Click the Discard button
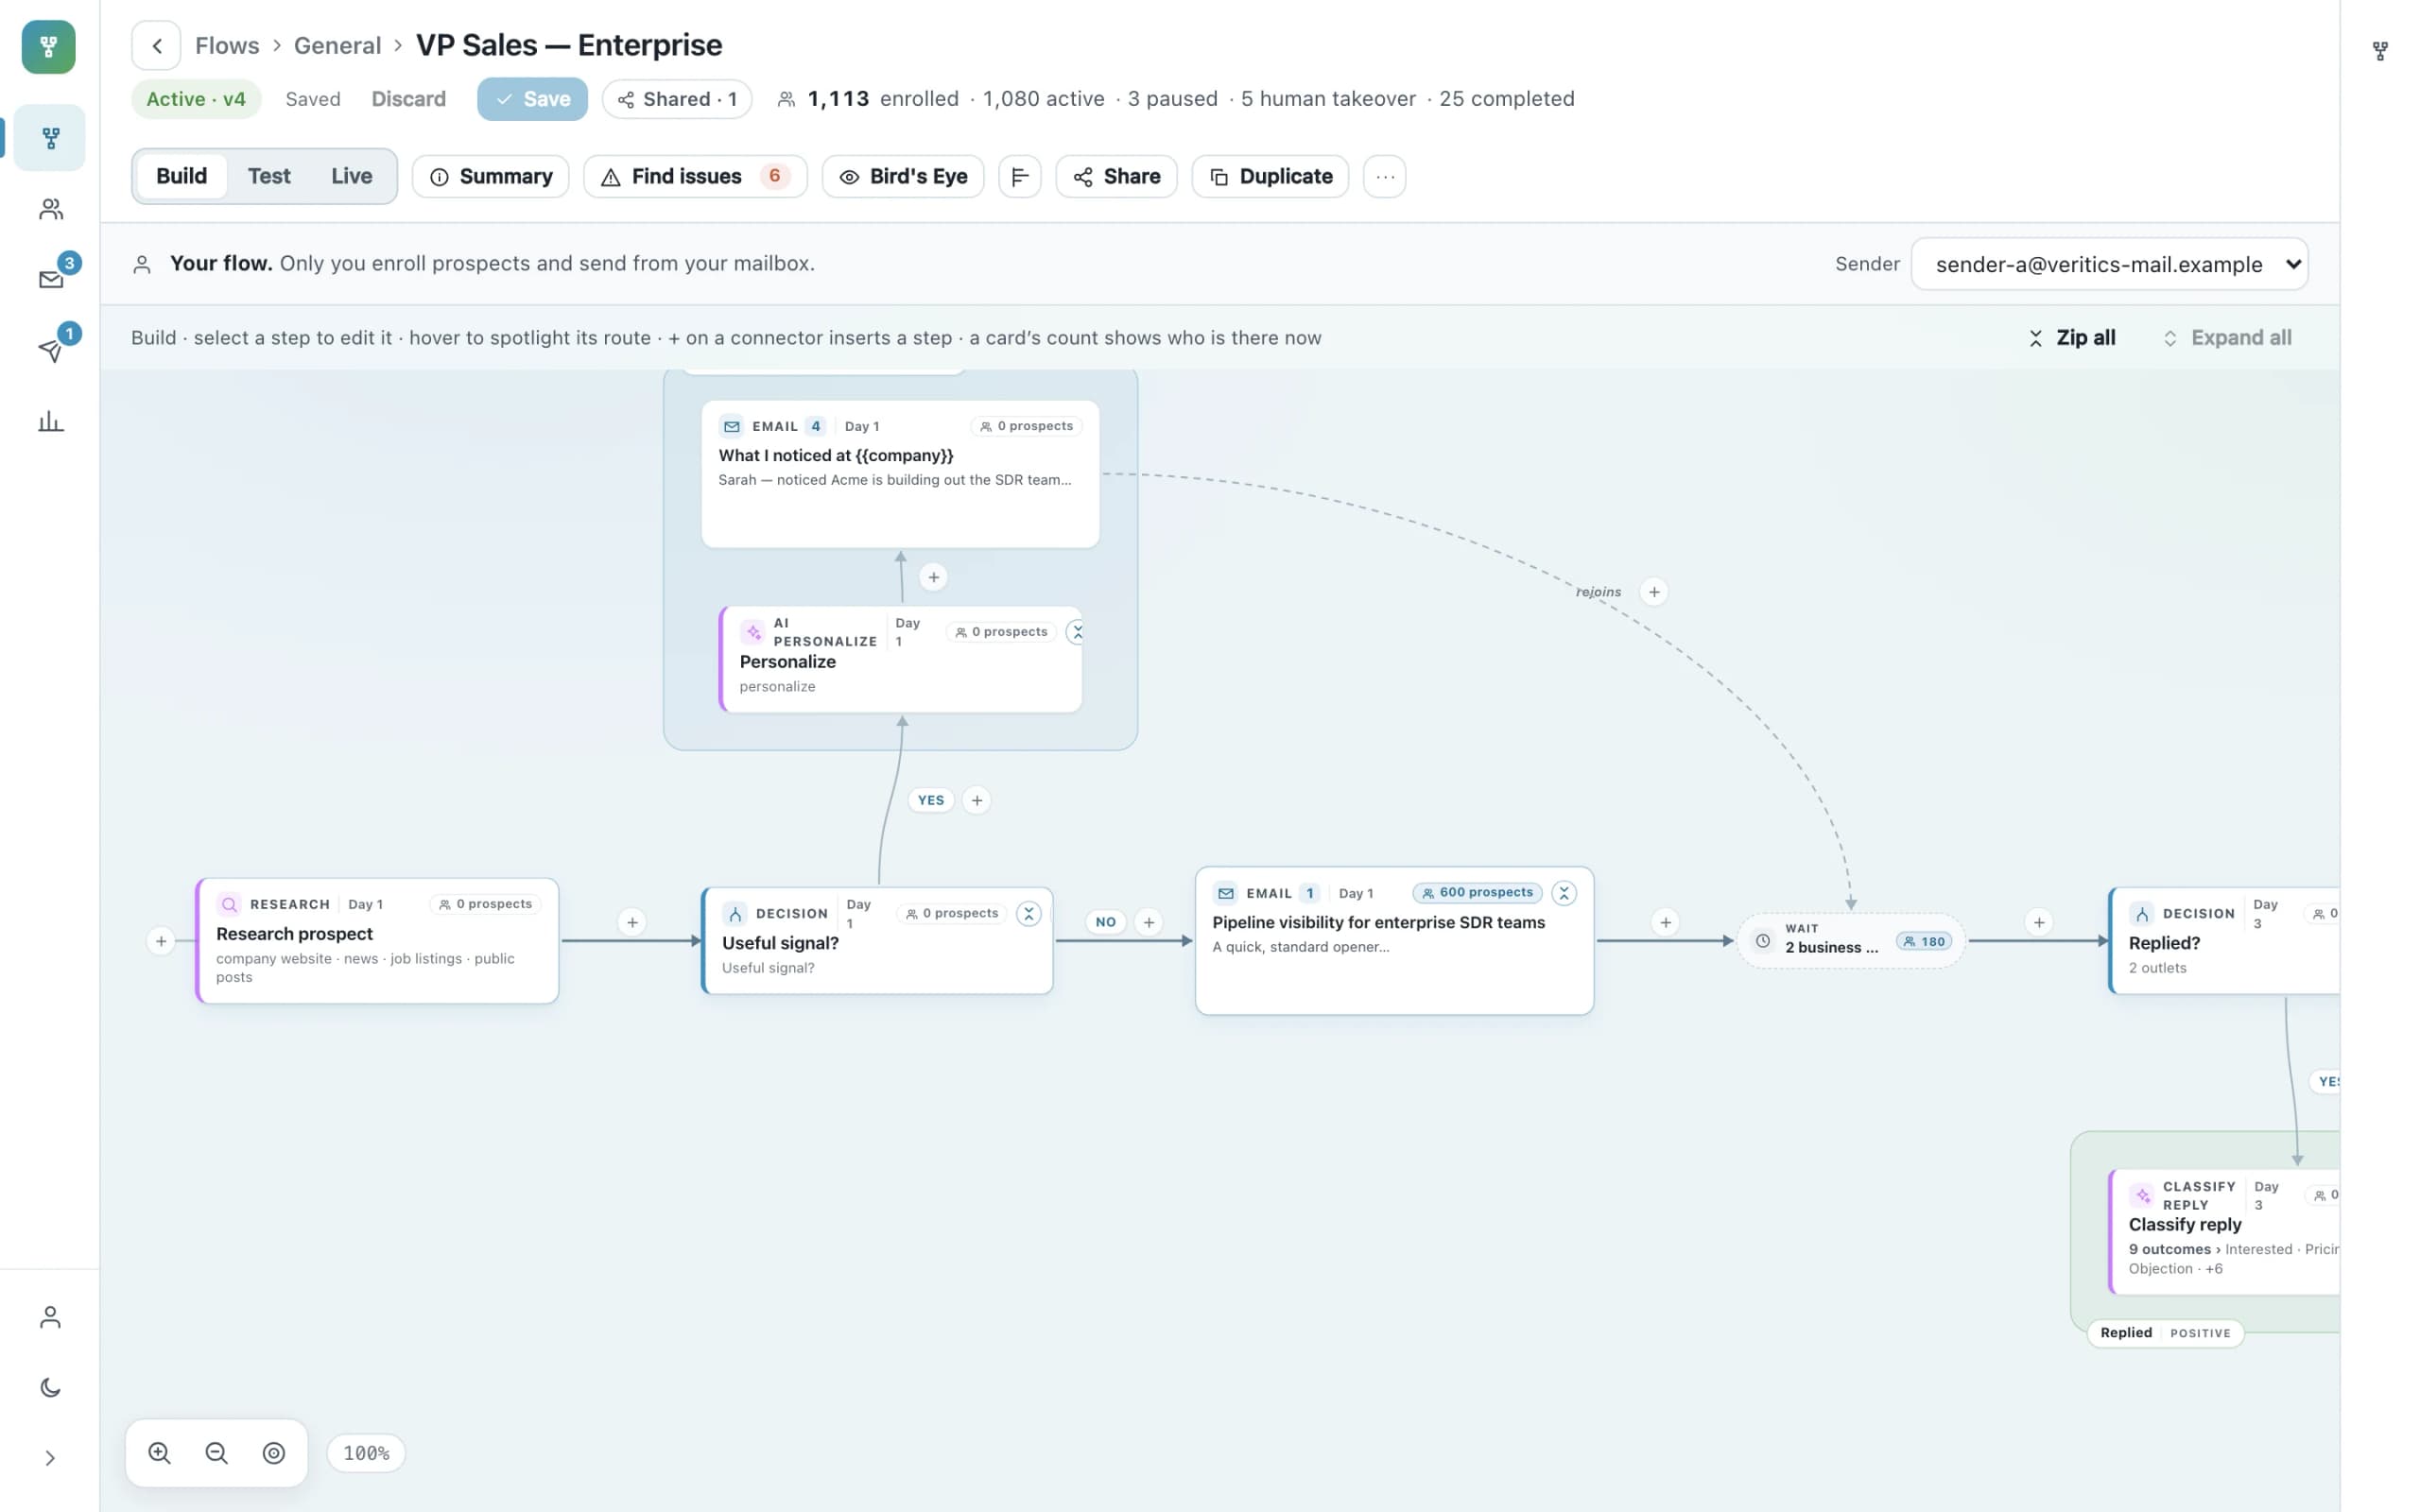The height and width of the screenshot is (1512, 2420). 408,99
